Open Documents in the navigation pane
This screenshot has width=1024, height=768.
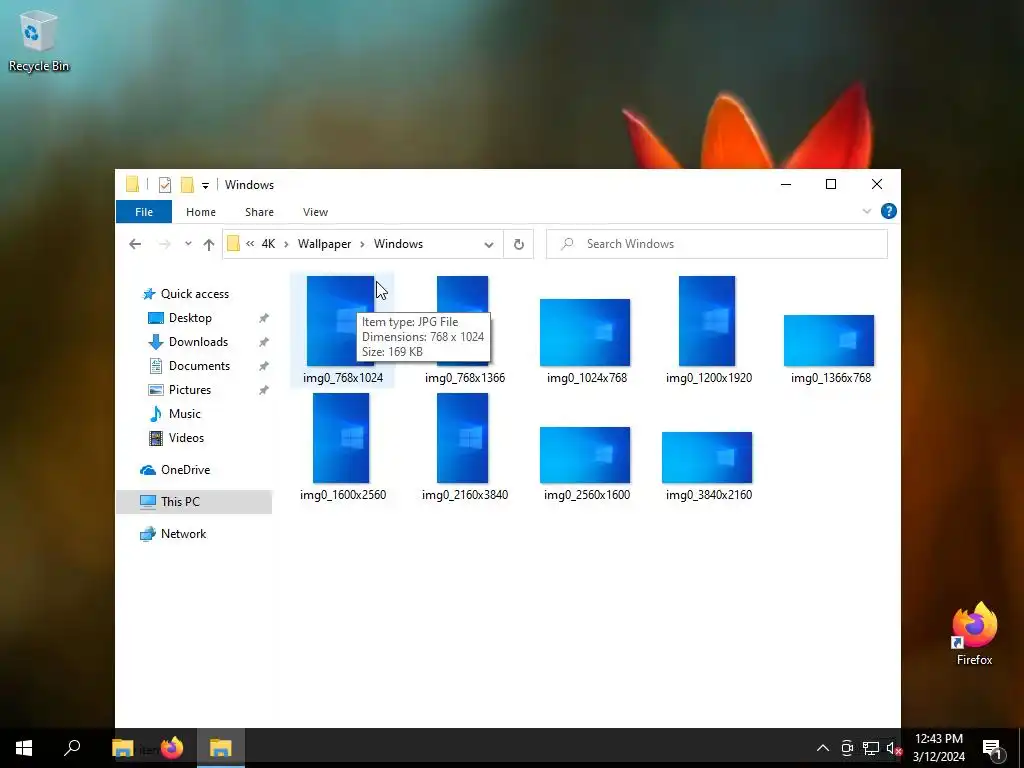coord(199,366)
